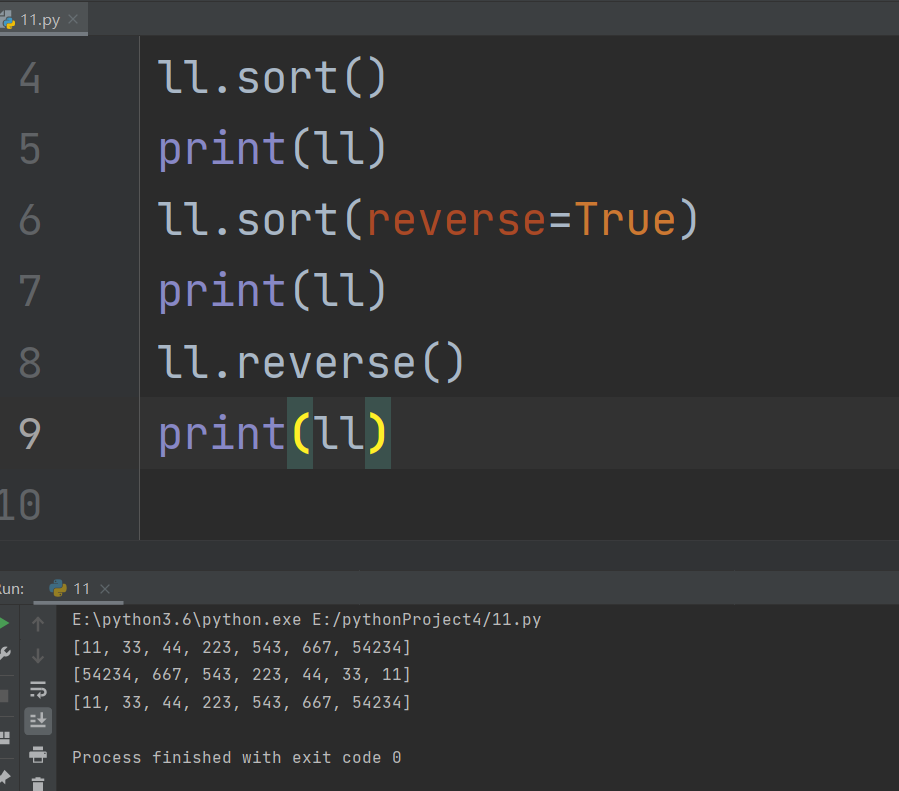The width and height of the screenshot is (899, 791).
Task: Clear the console with the trash icon
Action: [38, 784]
